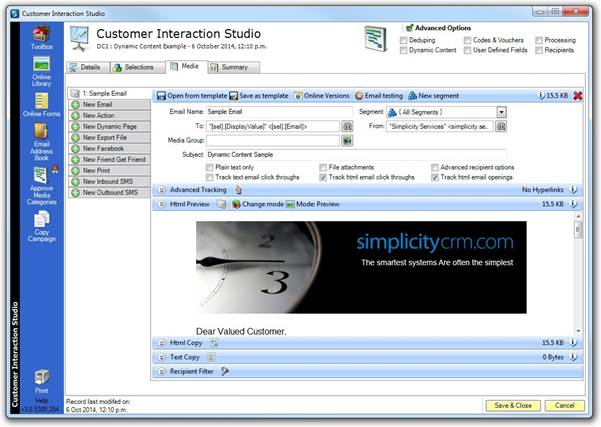The height and width of the screenshot is (427, 601).
Task: Click the Advanced Options gantt chart icon
Action: coord(376,38)
